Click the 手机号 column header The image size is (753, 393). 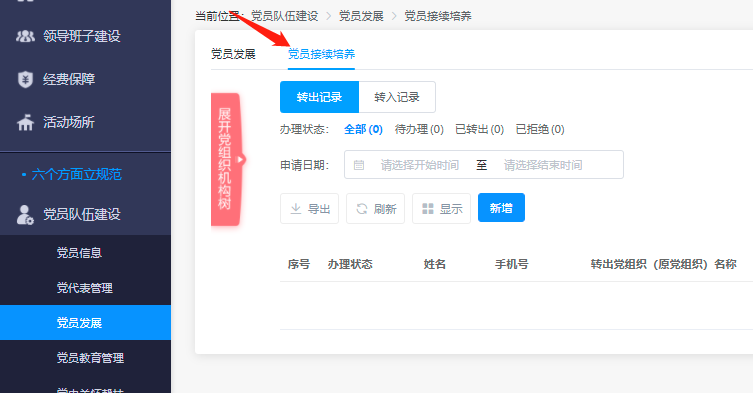pyautogui.click(x=512, y=264)
